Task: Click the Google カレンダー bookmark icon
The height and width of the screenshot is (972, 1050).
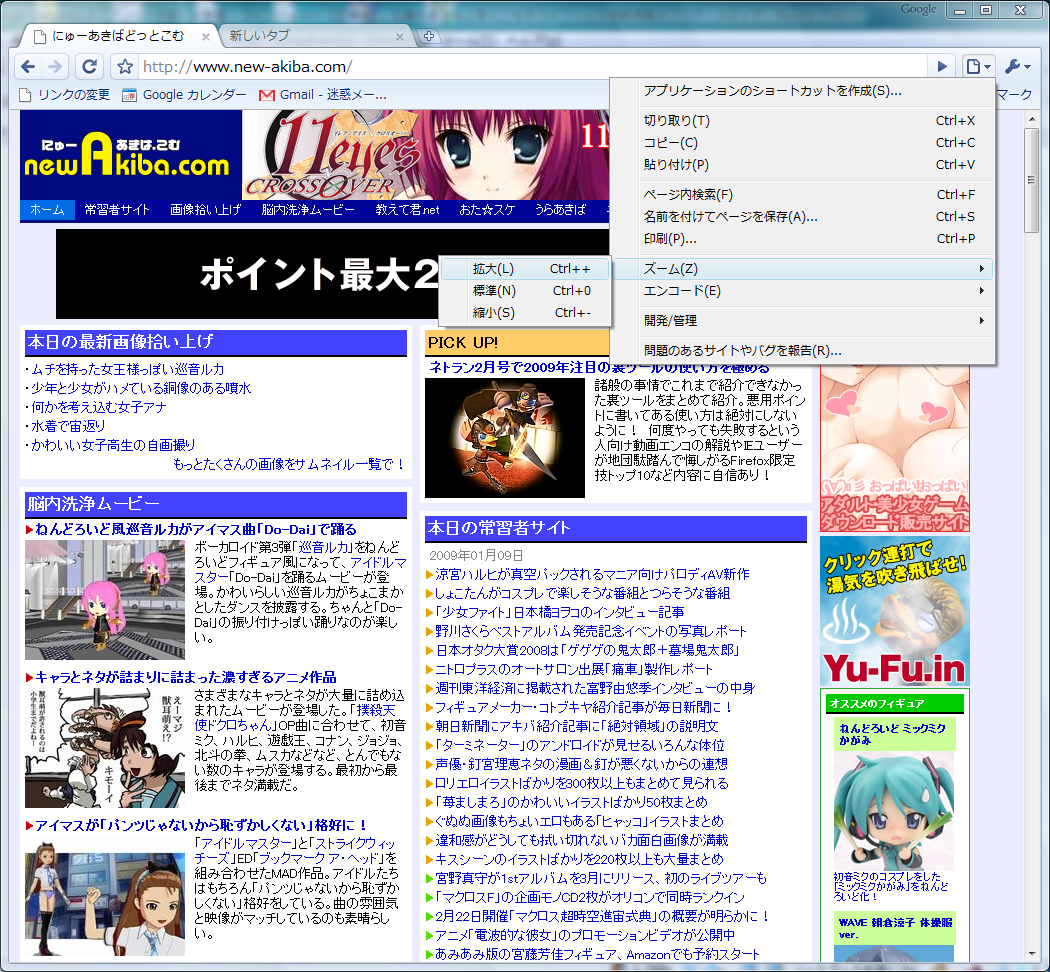Action: point(129,95)
